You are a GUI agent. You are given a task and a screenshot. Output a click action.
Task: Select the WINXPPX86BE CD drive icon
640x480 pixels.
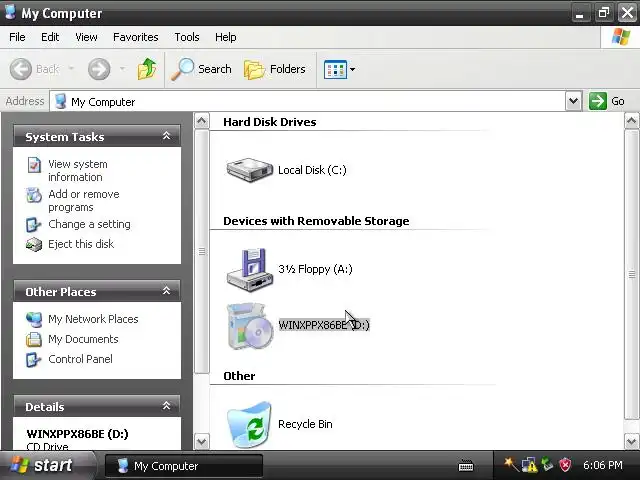point(249,326)
